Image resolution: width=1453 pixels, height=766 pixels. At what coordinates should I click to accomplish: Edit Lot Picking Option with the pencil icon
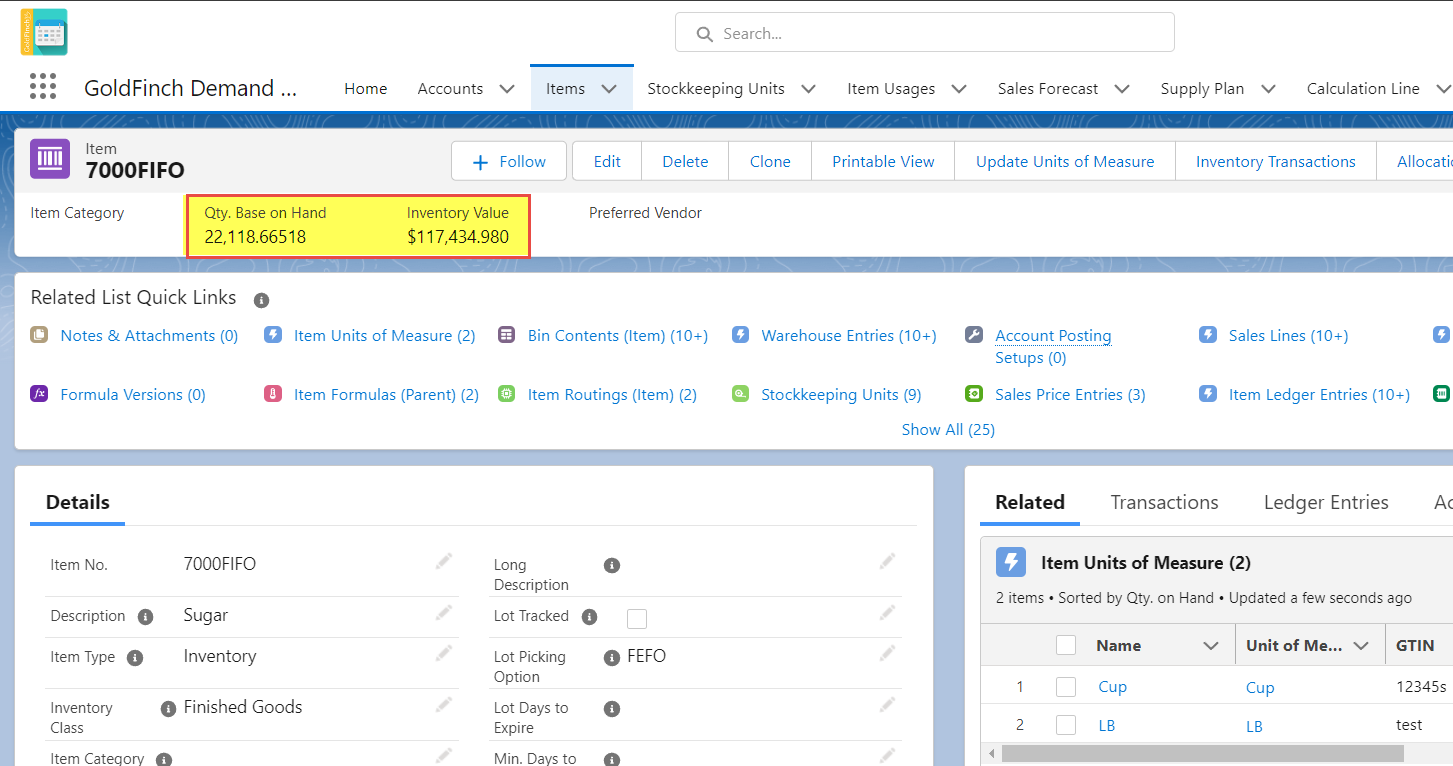[x=887, y=654]
